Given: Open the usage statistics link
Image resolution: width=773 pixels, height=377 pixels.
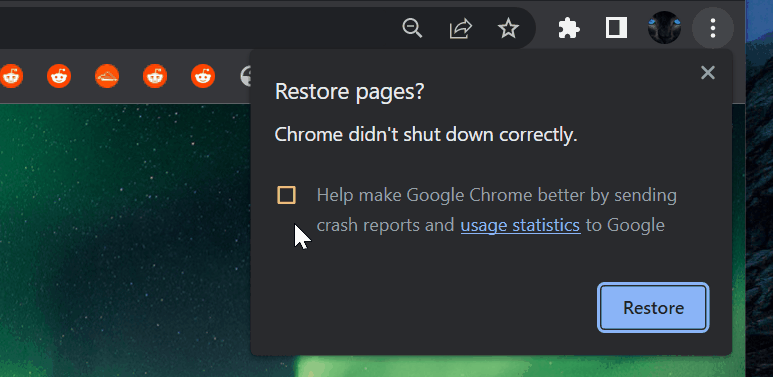Looking at the screenshot, I should pyautogui.click(x=520, y=225).
